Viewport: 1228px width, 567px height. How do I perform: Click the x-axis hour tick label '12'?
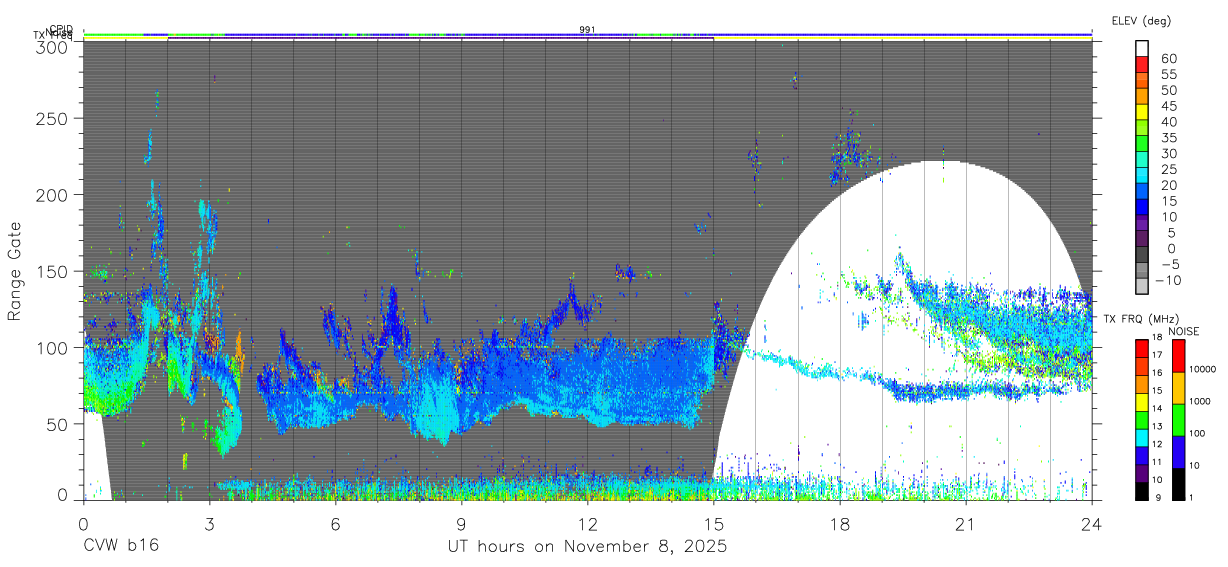click(x=587, y=523)
